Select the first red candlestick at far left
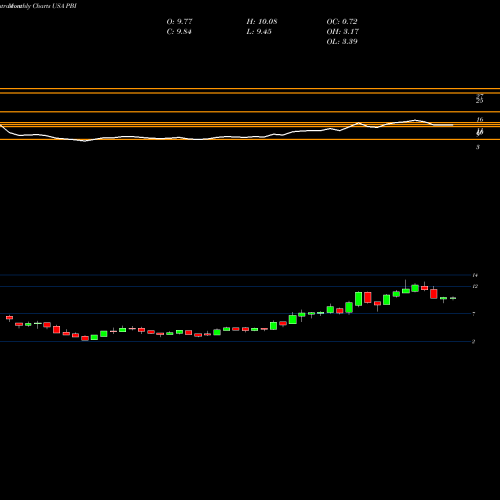 [x=9, y=318]
